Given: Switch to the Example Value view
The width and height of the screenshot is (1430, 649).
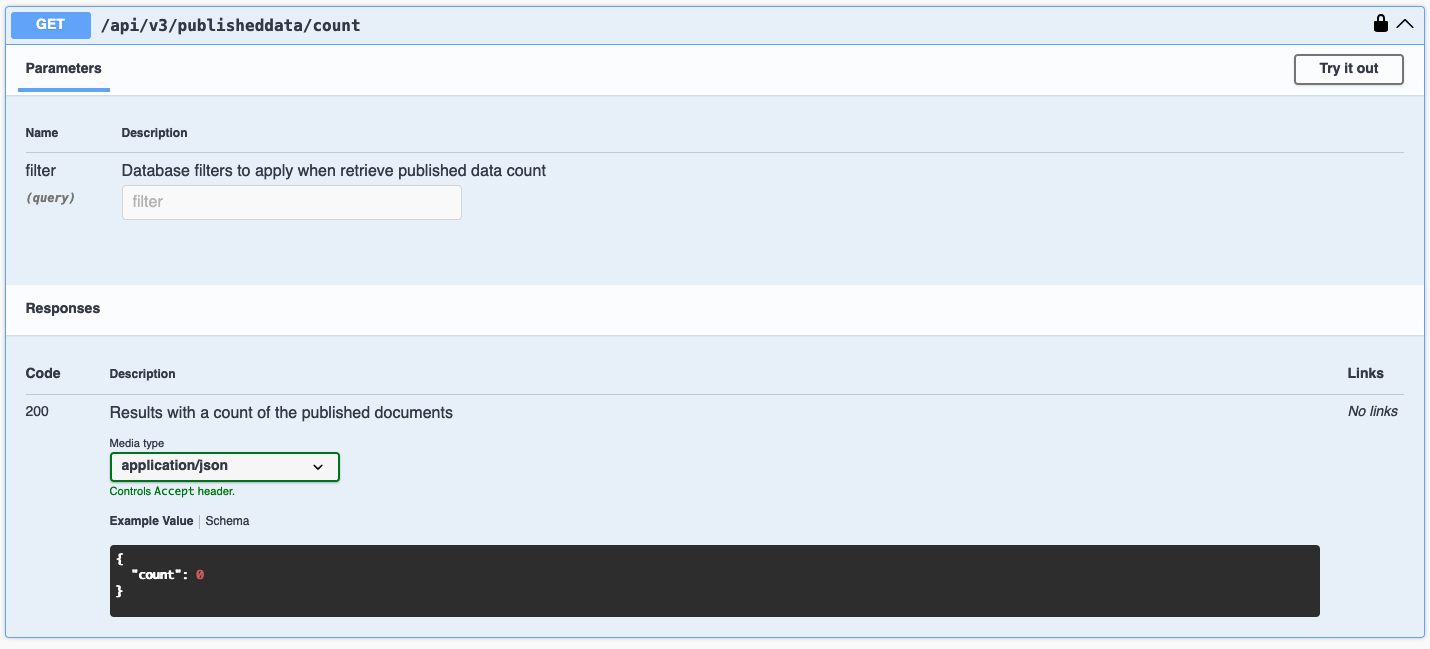Looking at the screenshot, I should (x=151, y=521).
